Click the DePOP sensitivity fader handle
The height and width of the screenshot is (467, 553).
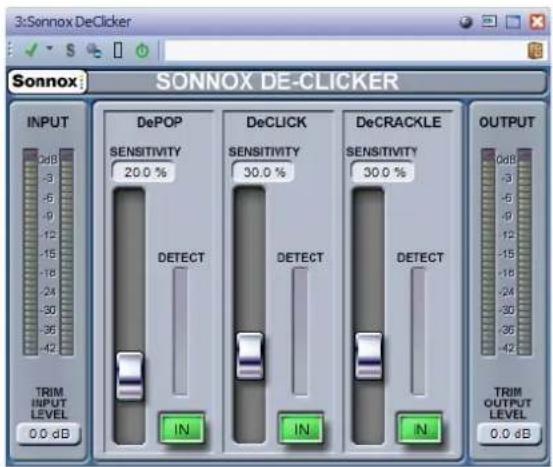(129, 376)
